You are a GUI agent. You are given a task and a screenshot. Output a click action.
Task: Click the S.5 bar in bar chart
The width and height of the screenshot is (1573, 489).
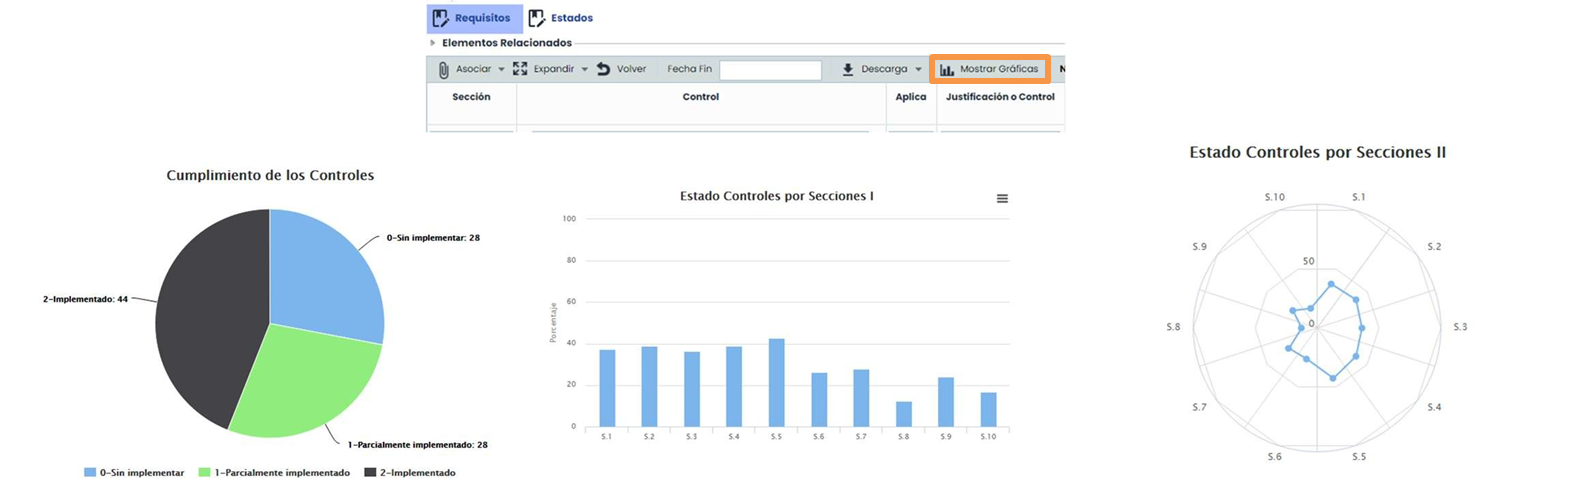point(776,383)
